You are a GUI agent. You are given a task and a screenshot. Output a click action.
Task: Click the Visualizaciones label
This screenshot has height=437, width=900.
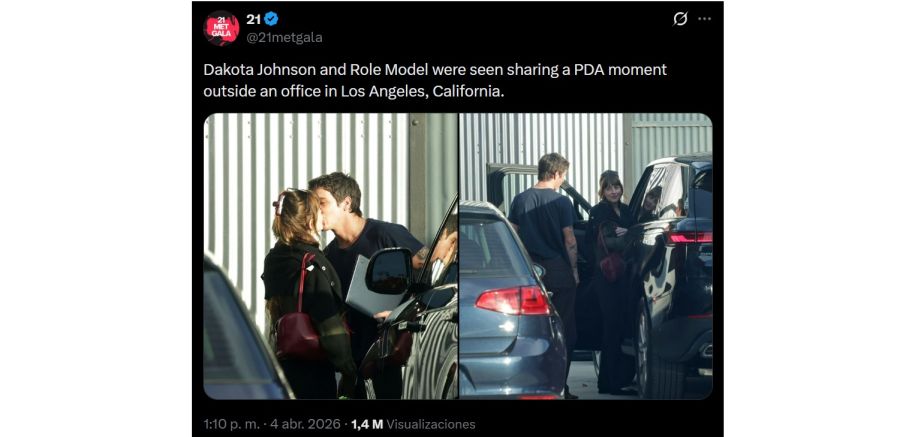click(430, 424)
